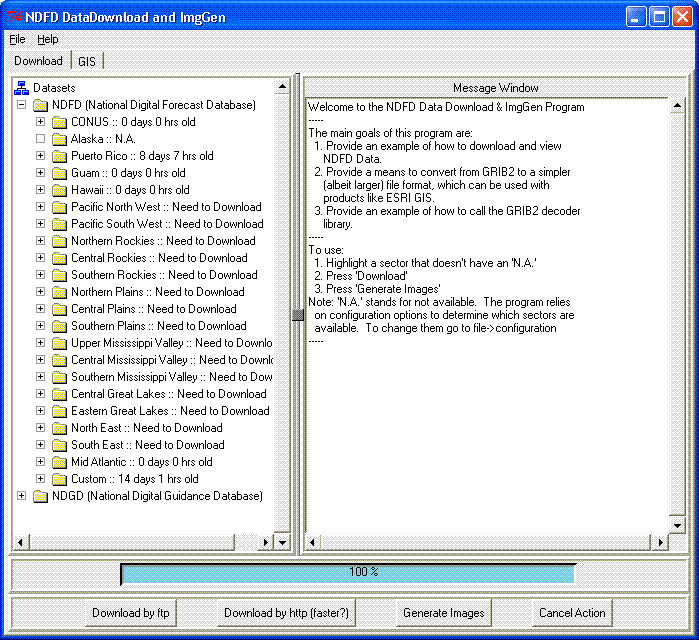Click the 100 % progress bar

pyautogui.click(x=348, y=574)
